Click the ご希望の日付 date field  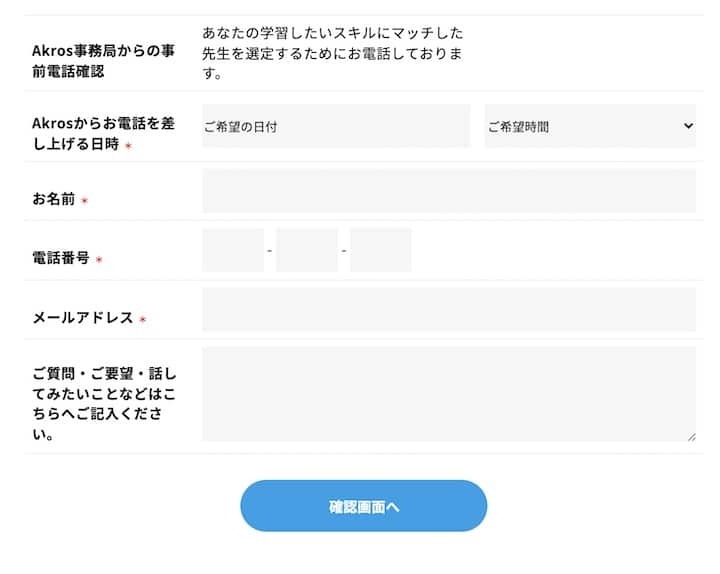pos(335,127)
